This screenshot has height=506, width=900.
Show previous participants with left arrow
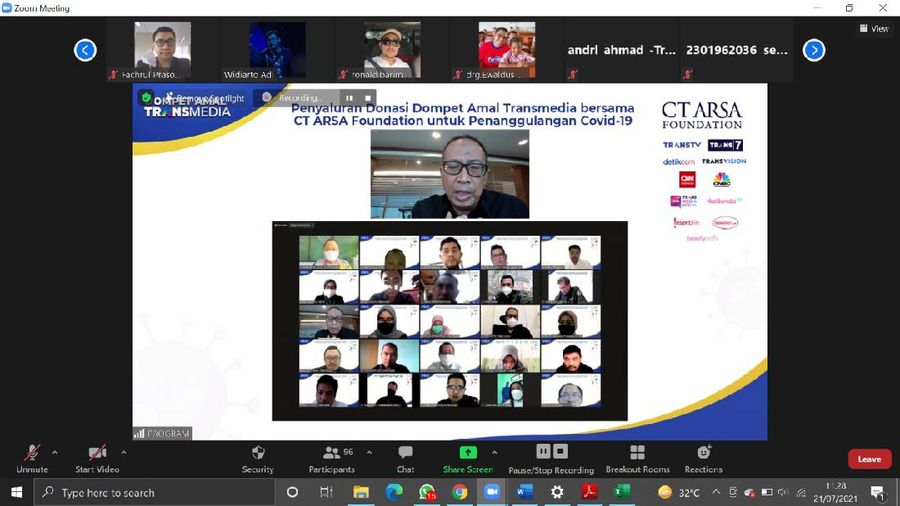85,50
